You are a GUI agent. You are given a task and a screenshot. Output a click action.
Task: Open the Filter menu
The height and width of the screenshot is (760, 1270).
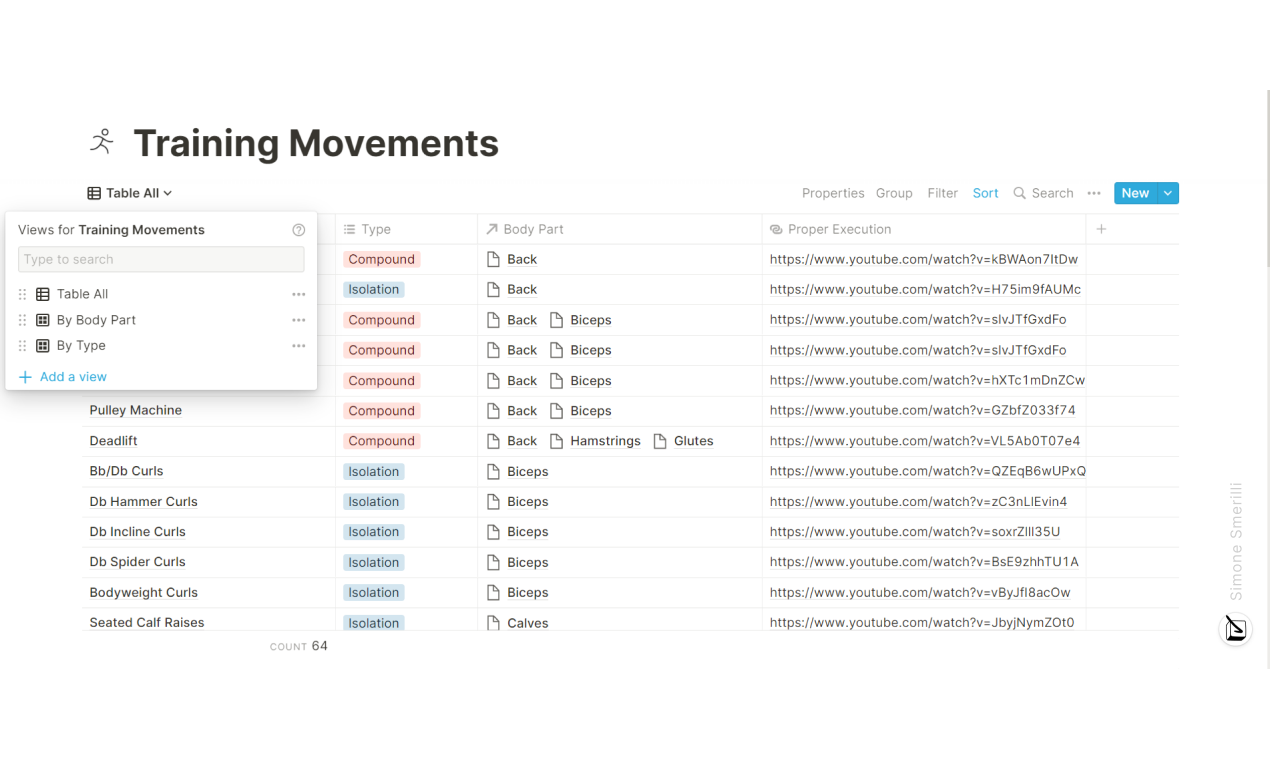[942, 192]
